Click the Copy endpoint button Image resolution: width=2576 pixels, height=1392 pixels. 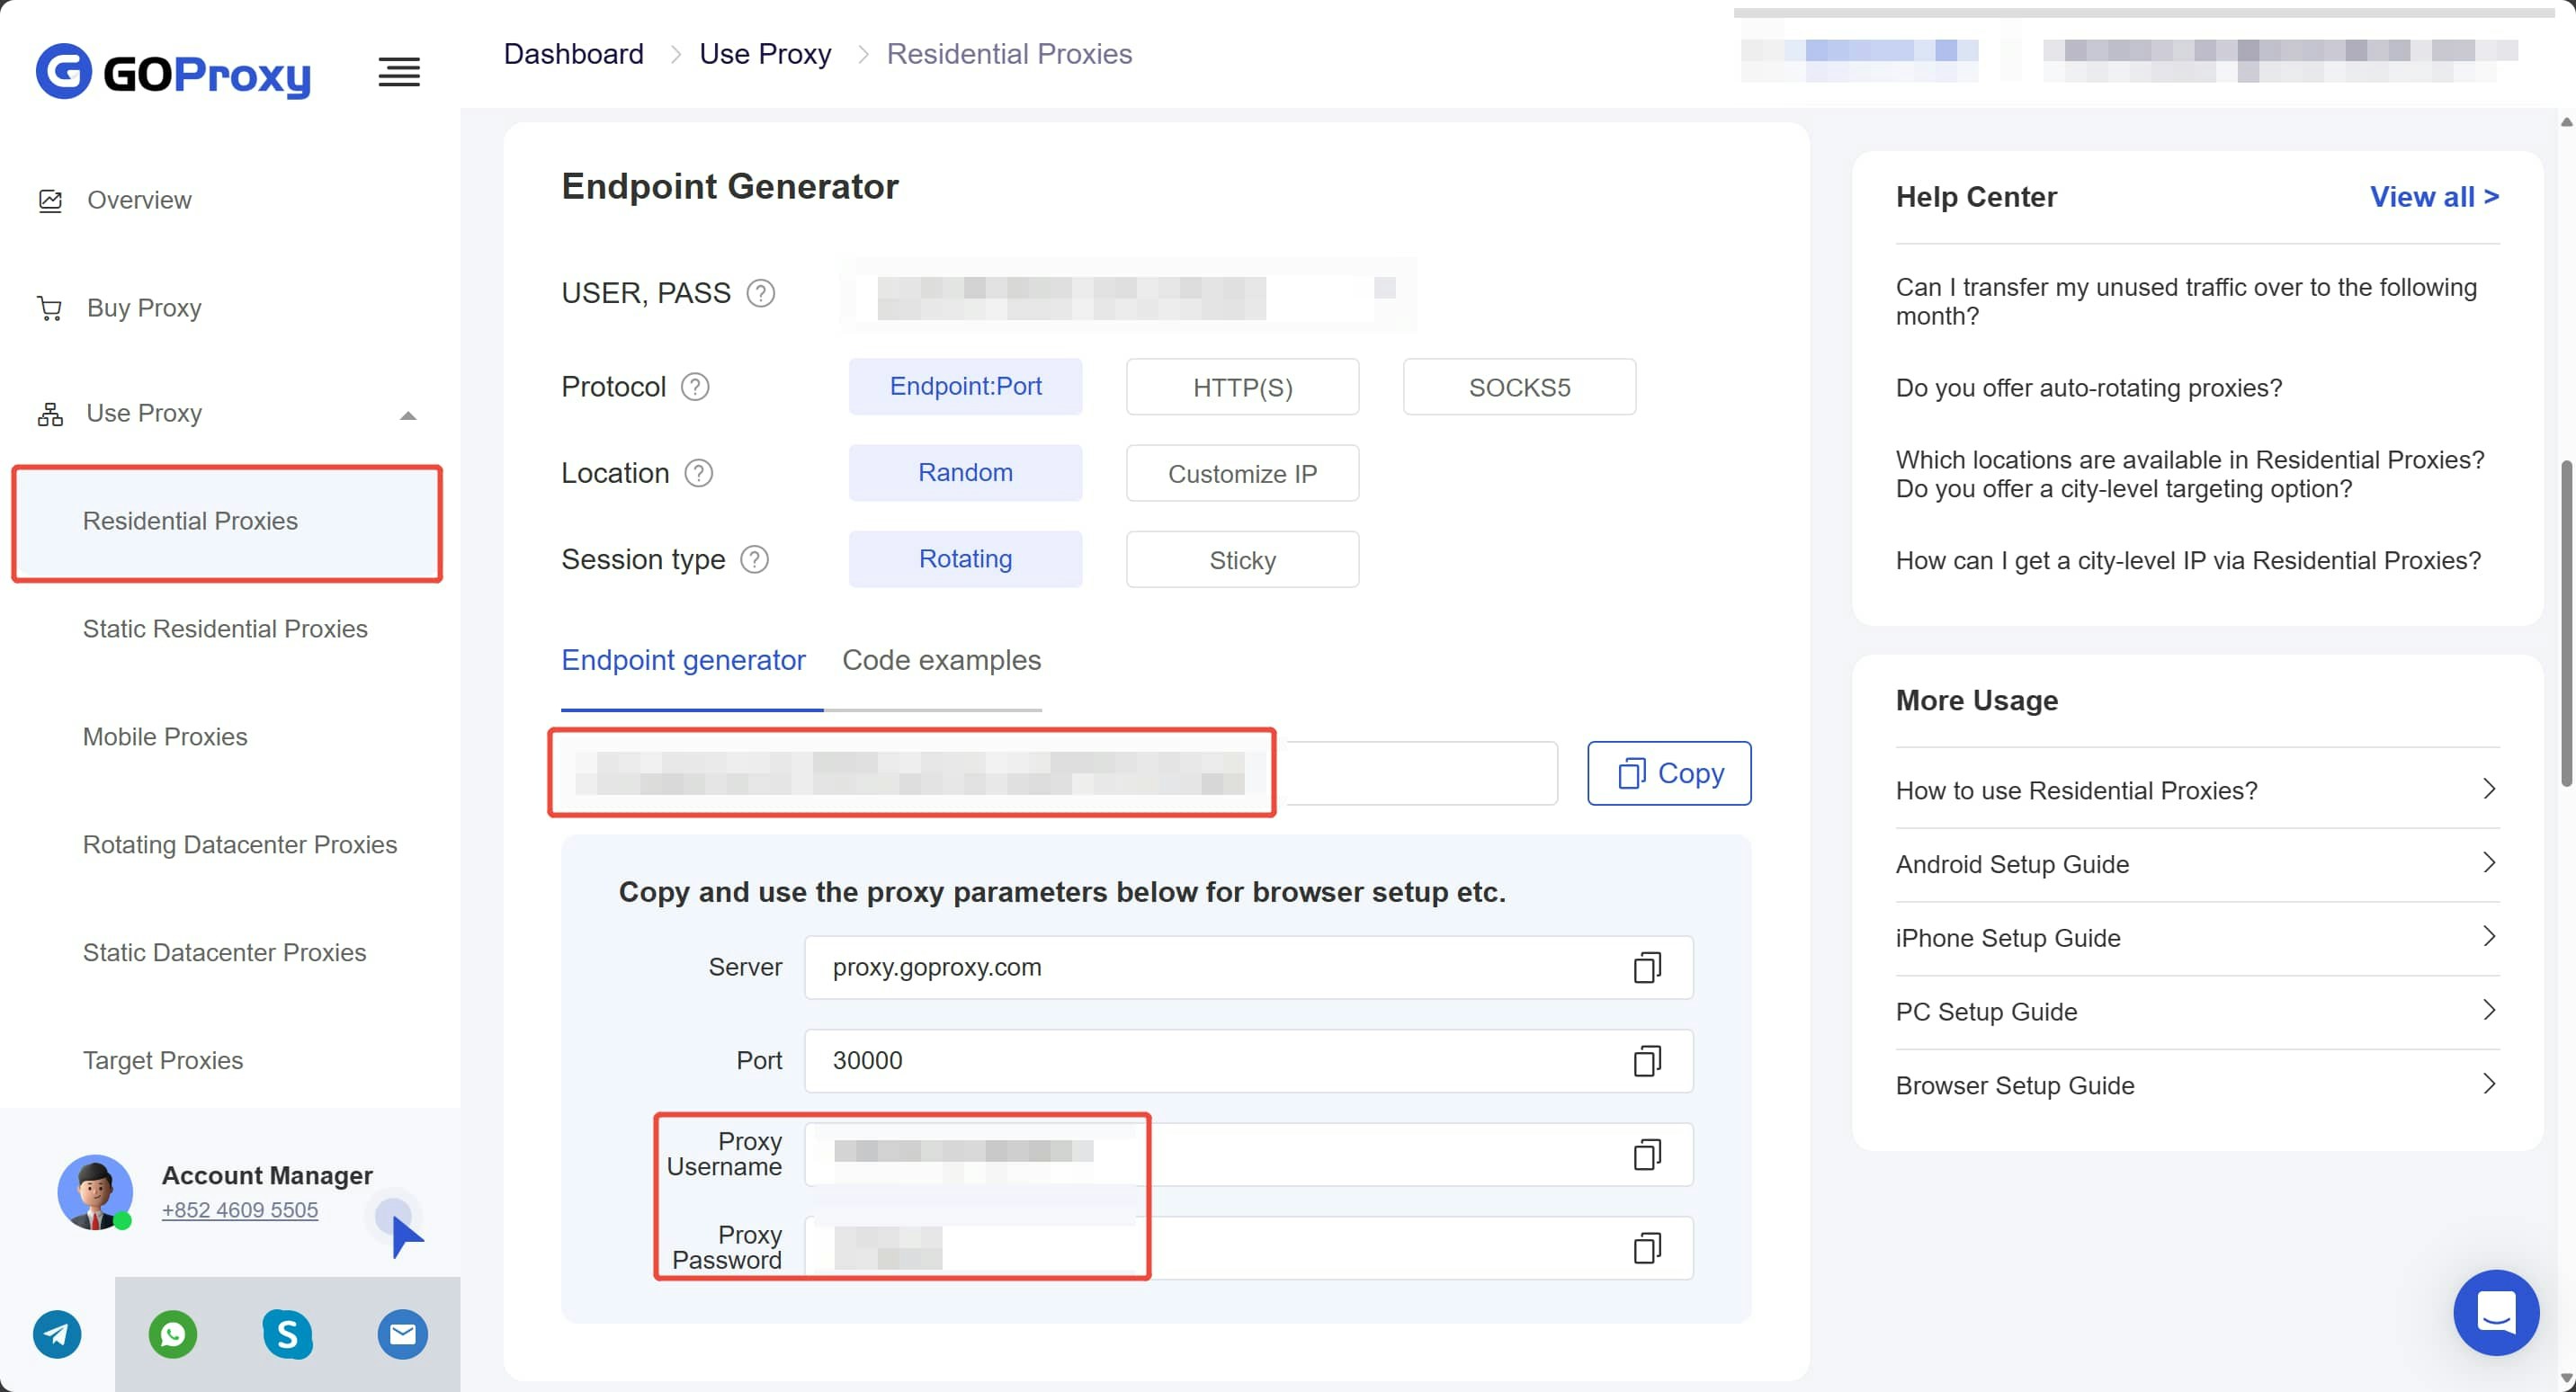1668,773
